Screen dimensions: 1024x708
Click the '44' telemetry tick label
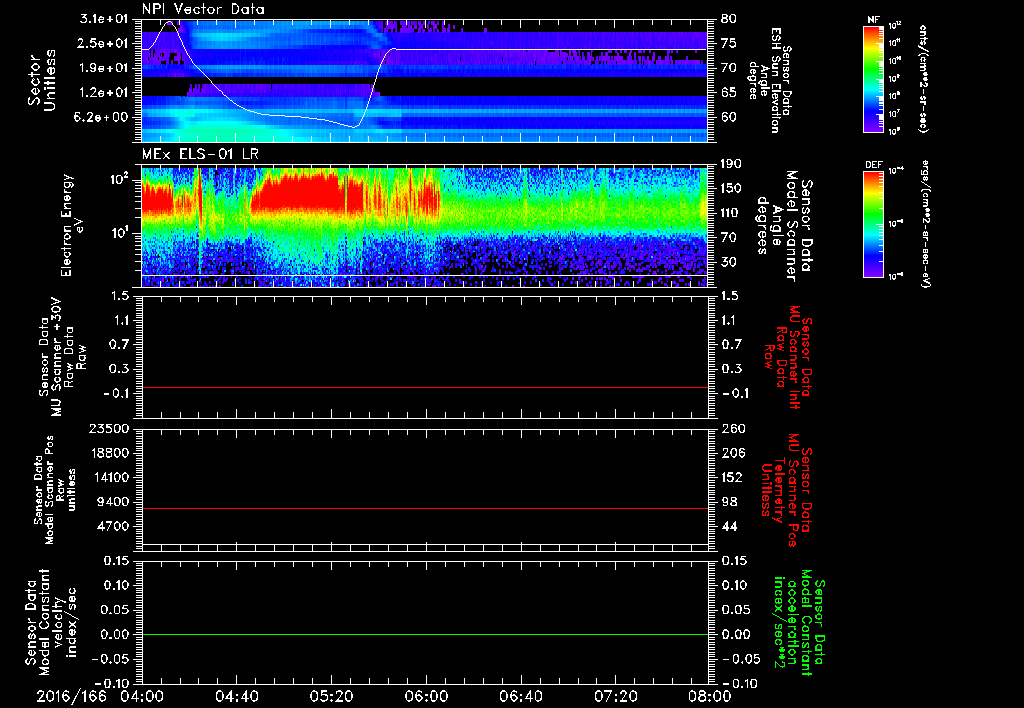pos(729,526)
